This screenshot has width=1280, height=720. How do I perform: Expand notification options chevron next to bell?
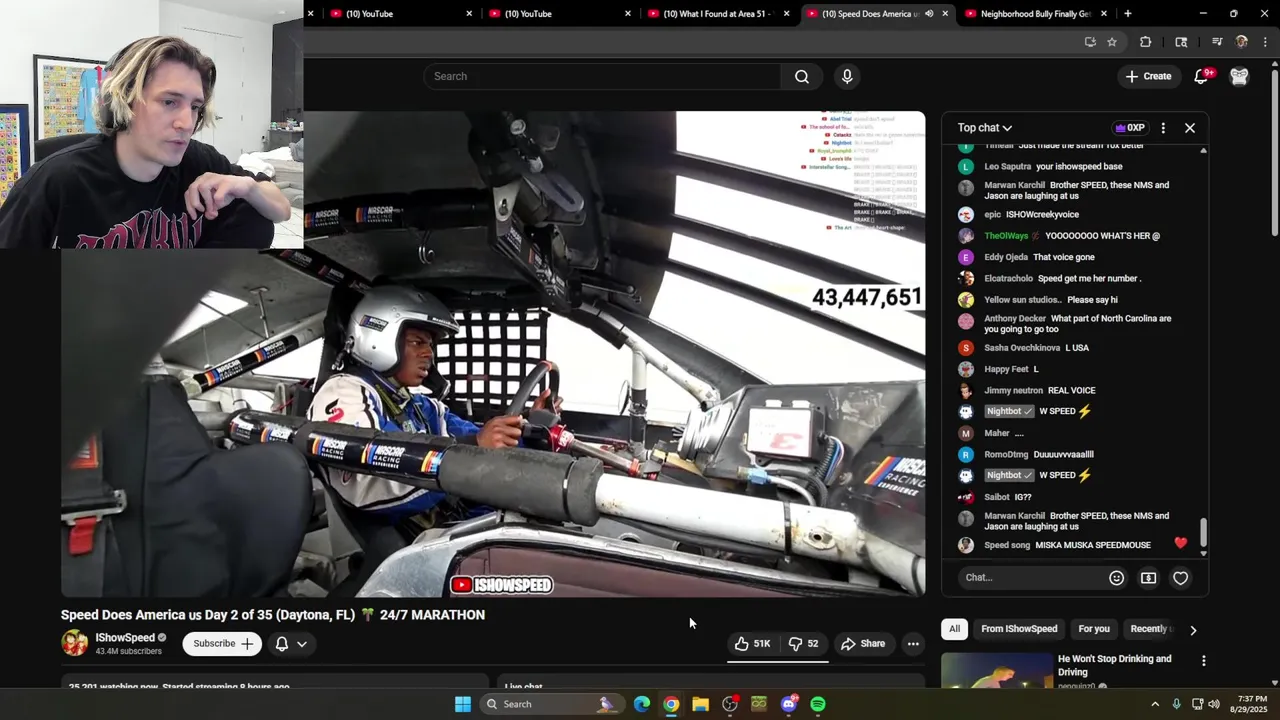pos(301,644)
